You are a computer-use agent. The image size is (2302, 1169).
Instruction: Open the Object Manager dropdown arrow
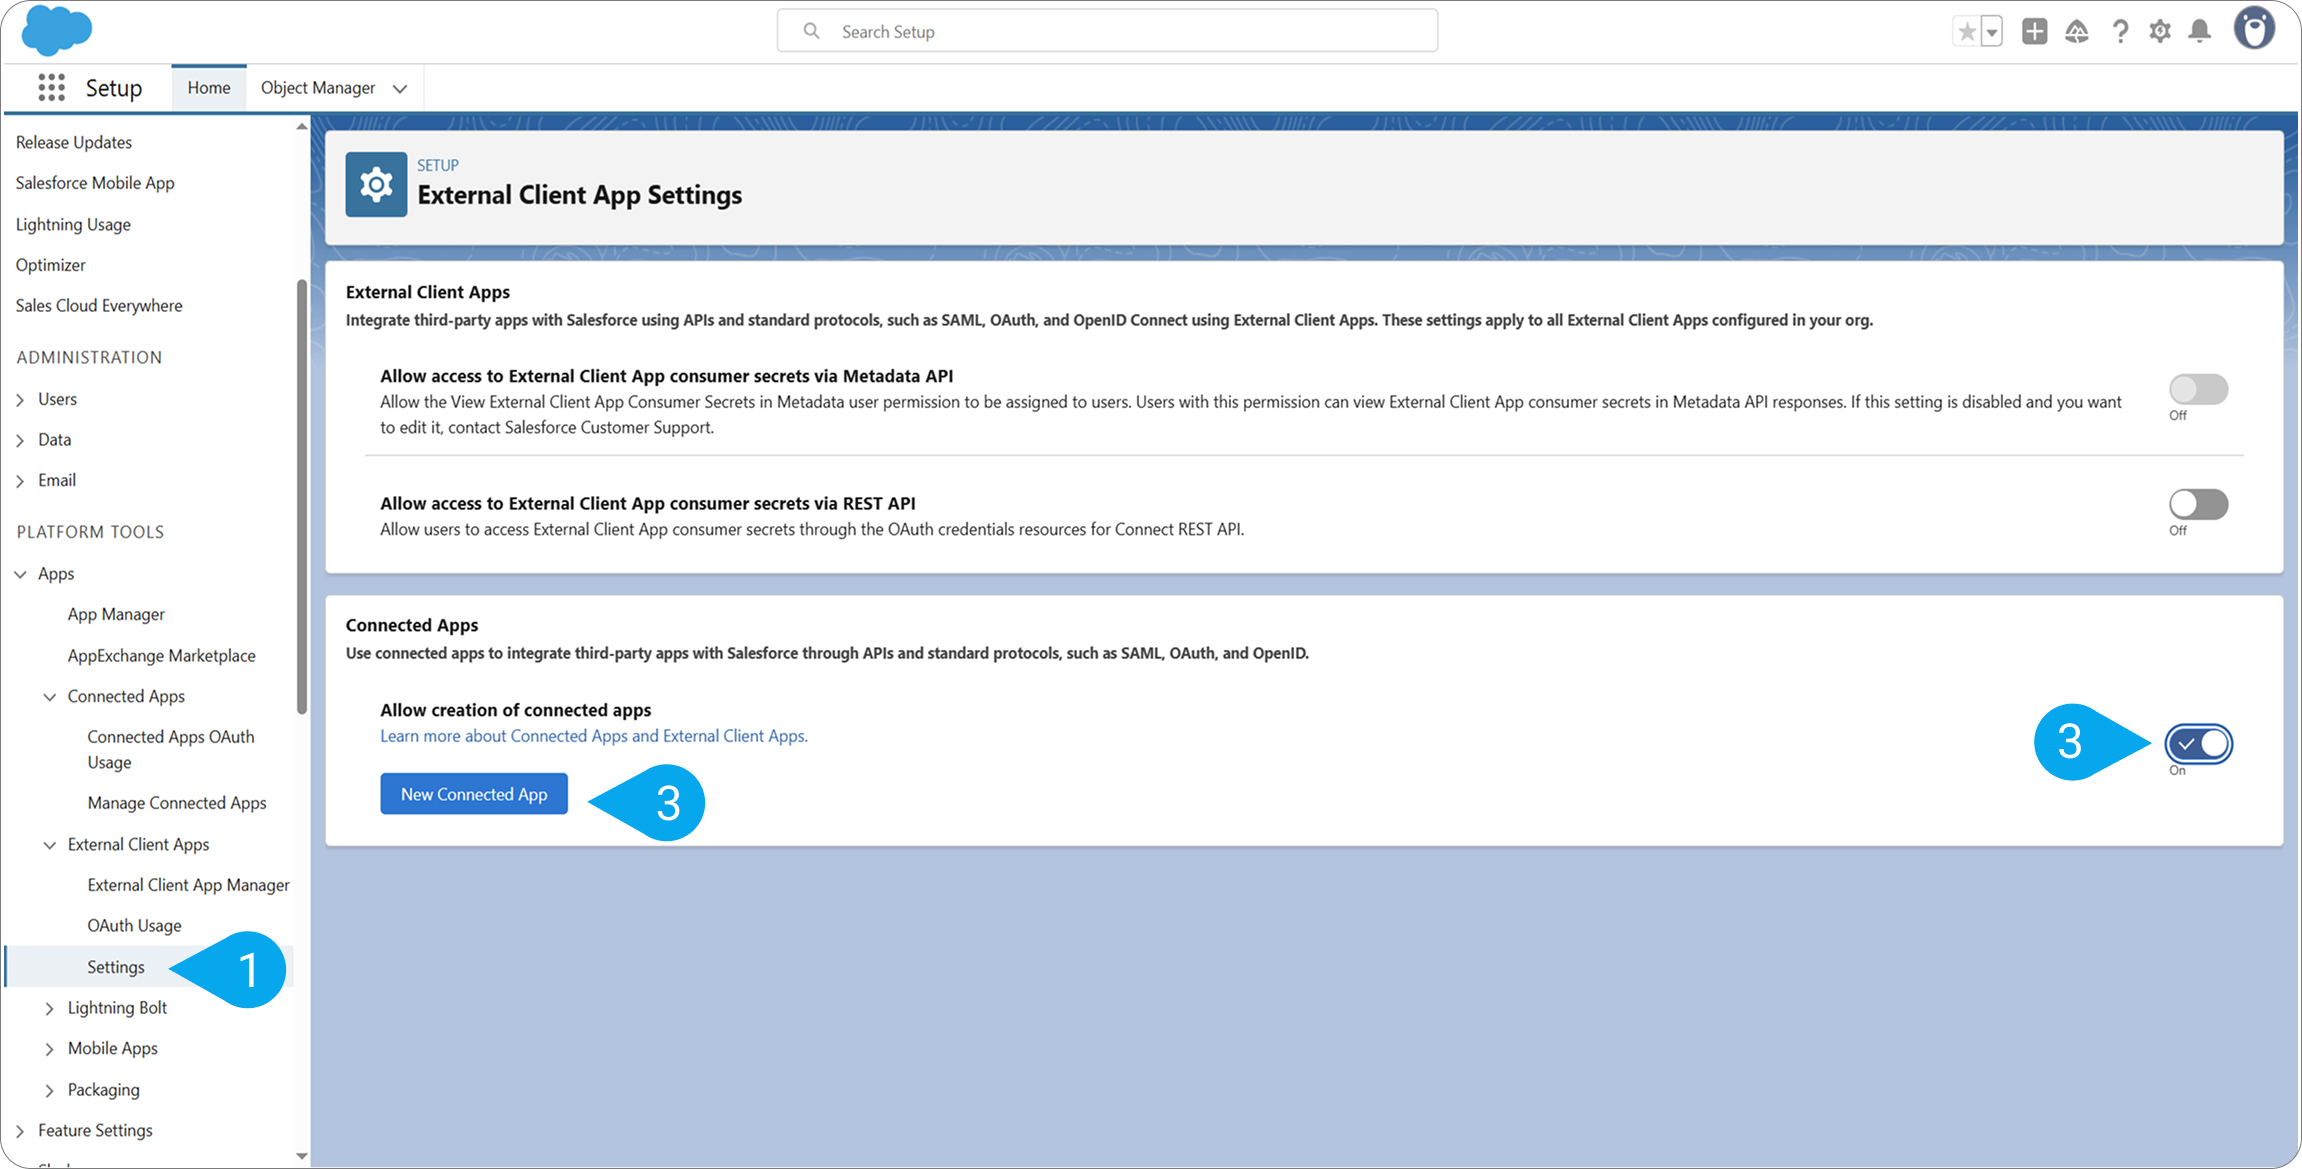tap(400, 88)
